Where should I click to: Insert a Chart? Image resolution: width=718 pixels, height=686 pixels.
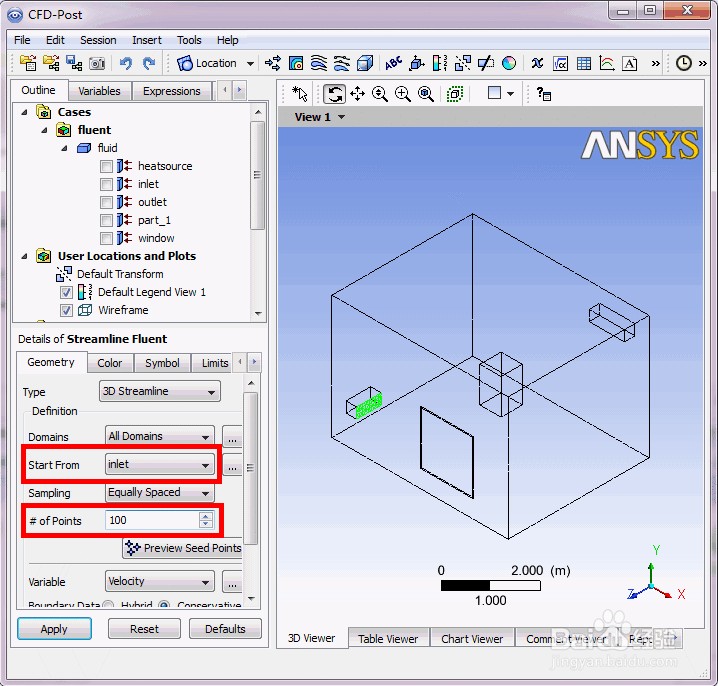[607, 63]
